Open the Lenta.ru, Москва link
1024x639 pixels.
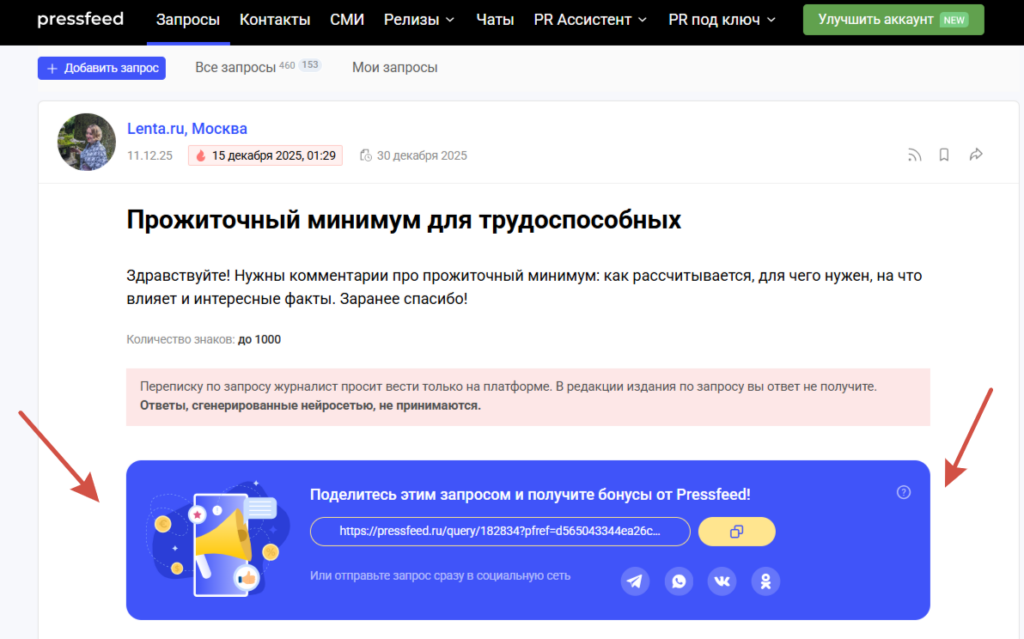point(187,129)
